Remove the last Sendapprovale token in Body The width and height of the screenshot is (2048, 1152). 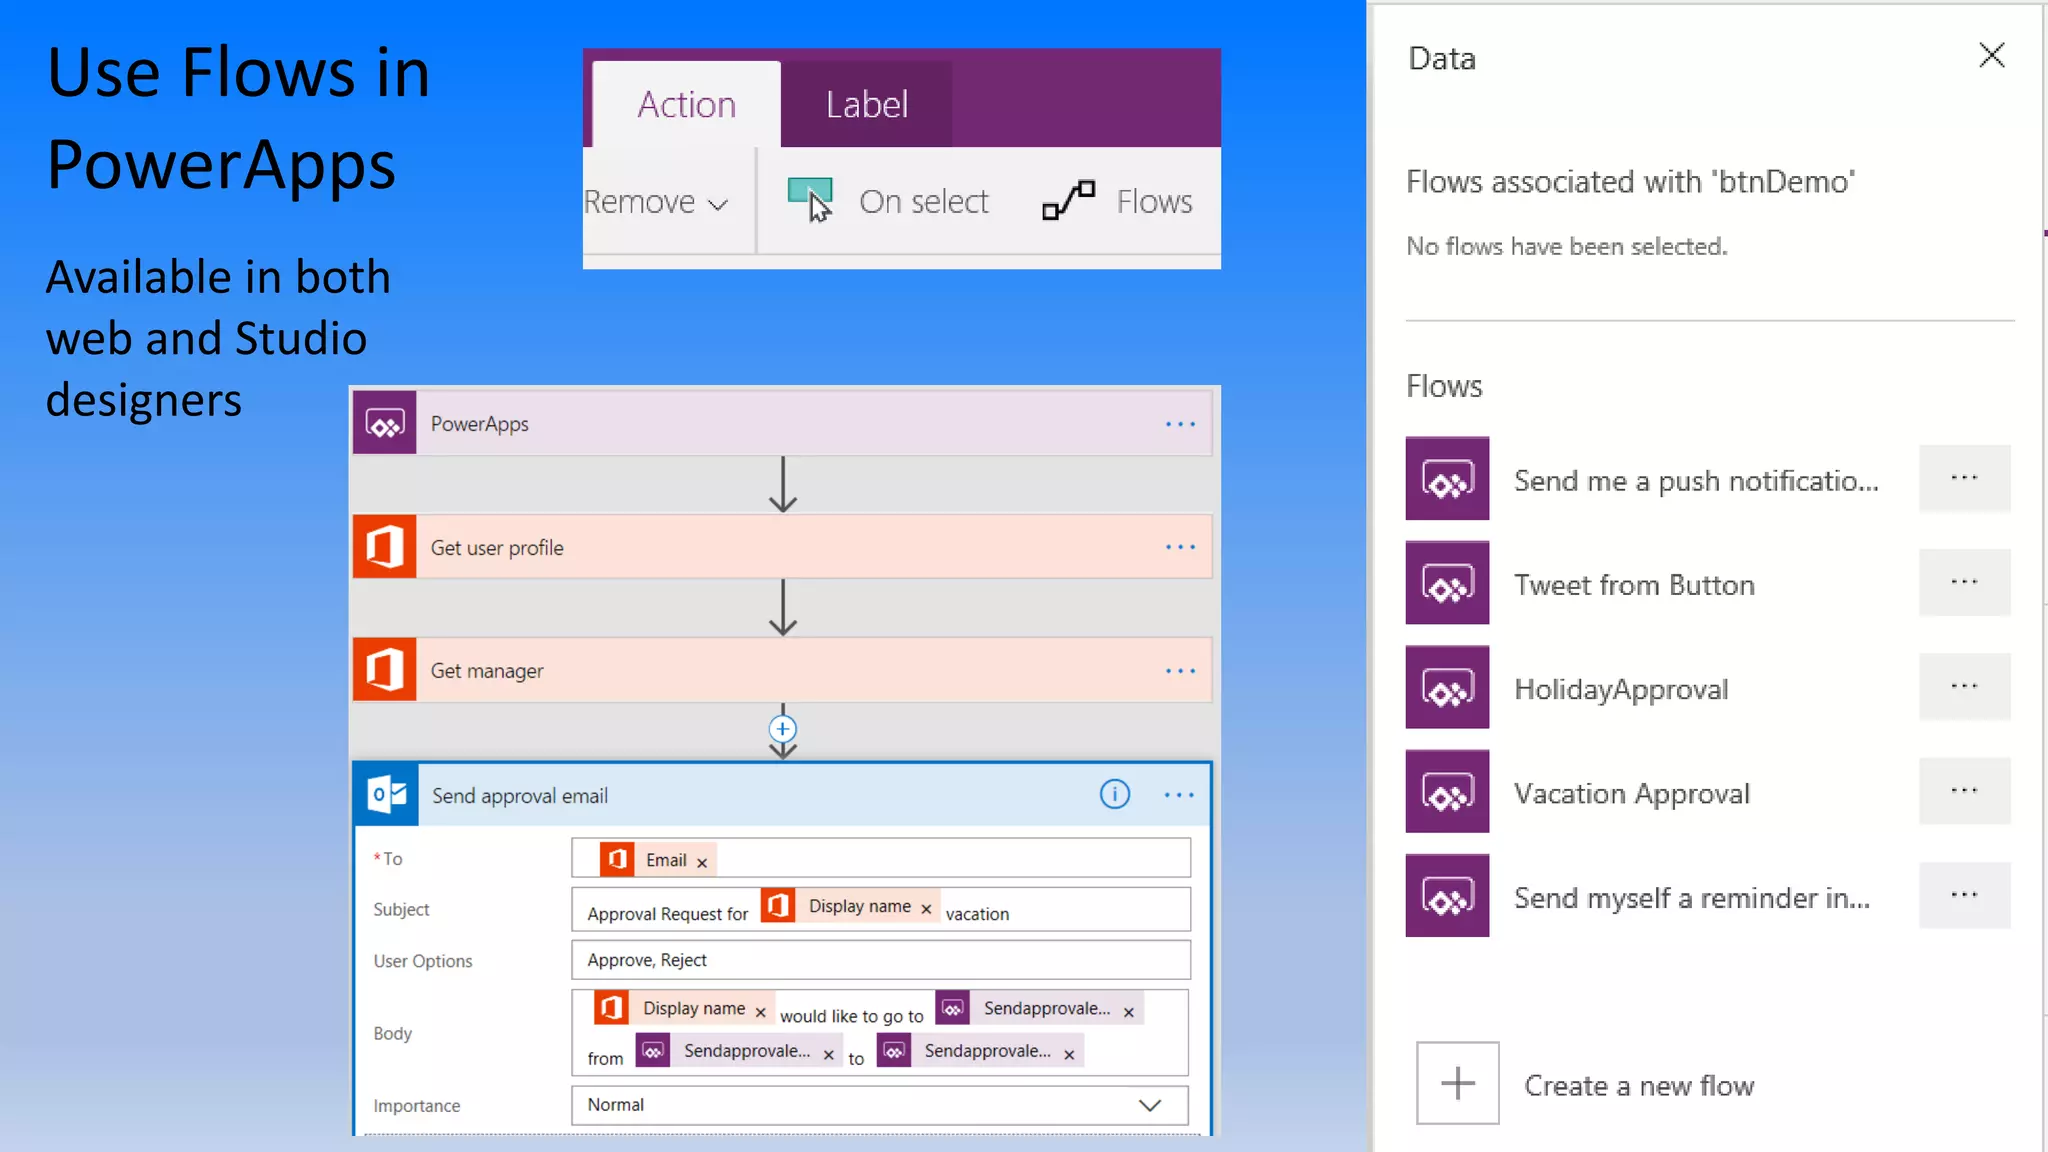tap(1069, 1054)
